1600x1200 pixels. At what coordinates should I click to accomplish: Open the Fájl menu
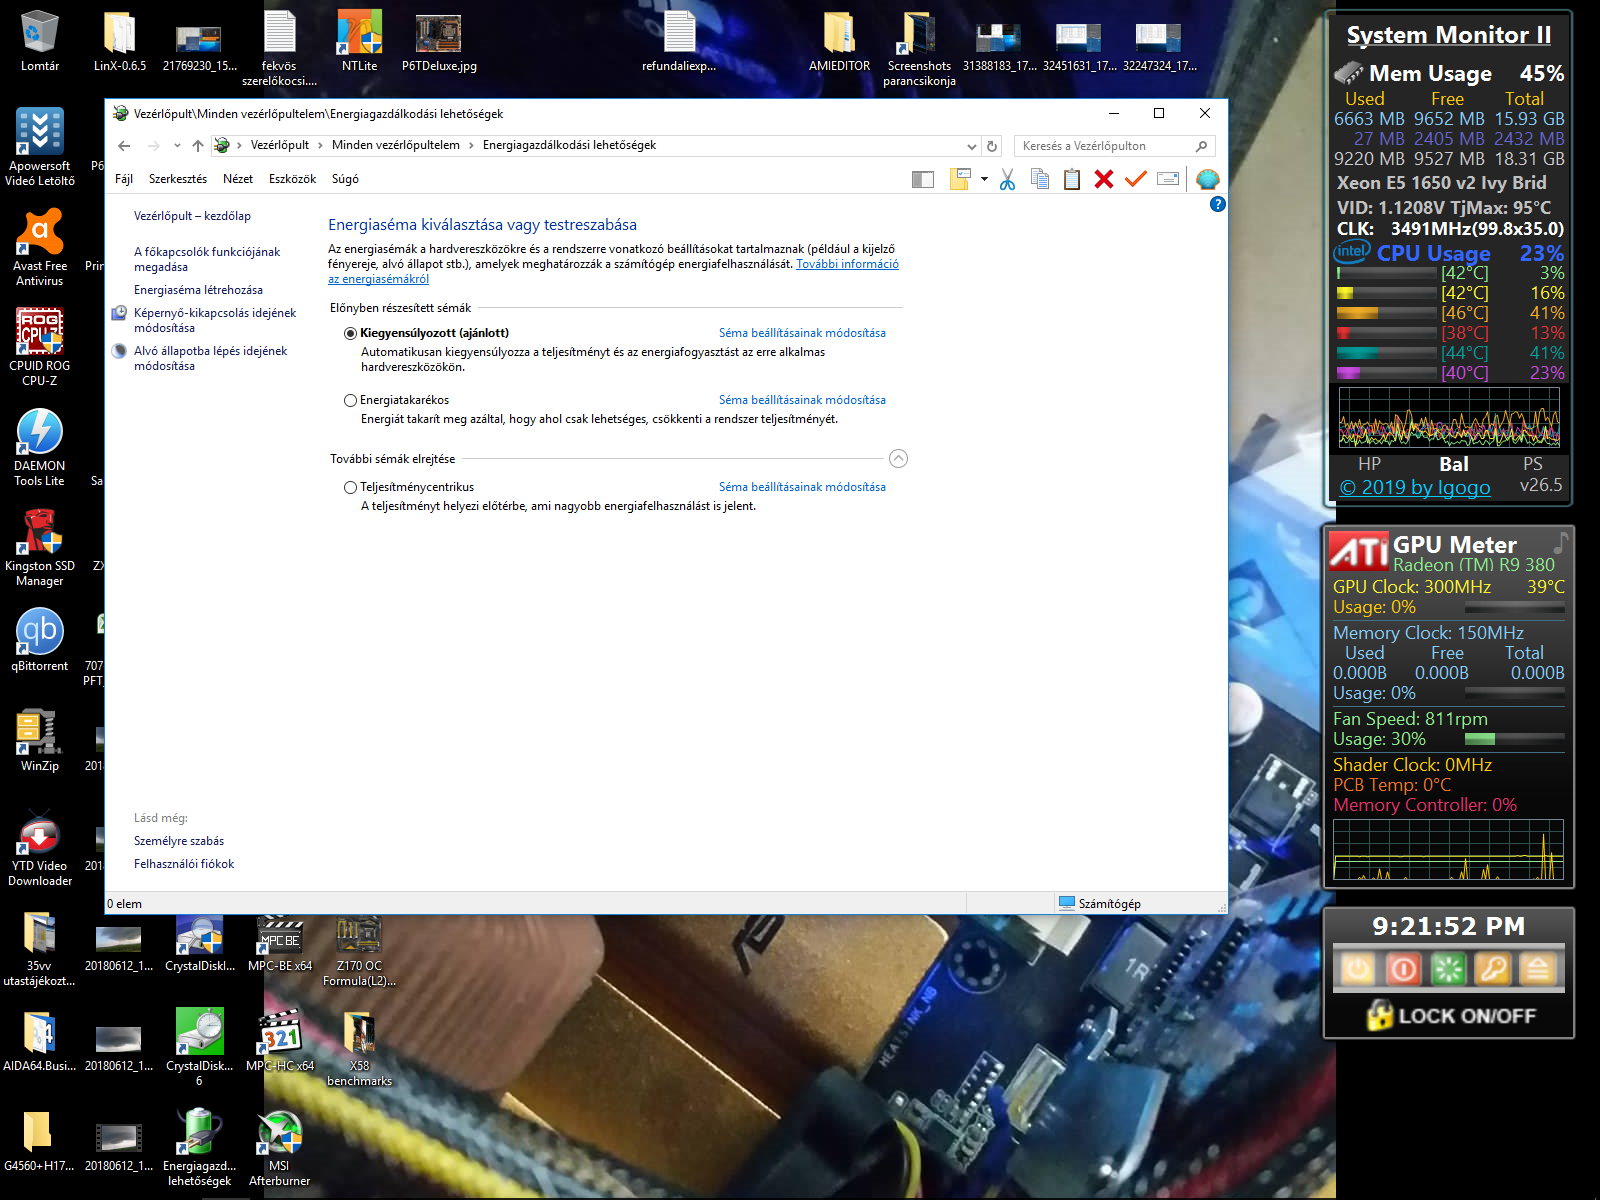click(x=124, y=179)
